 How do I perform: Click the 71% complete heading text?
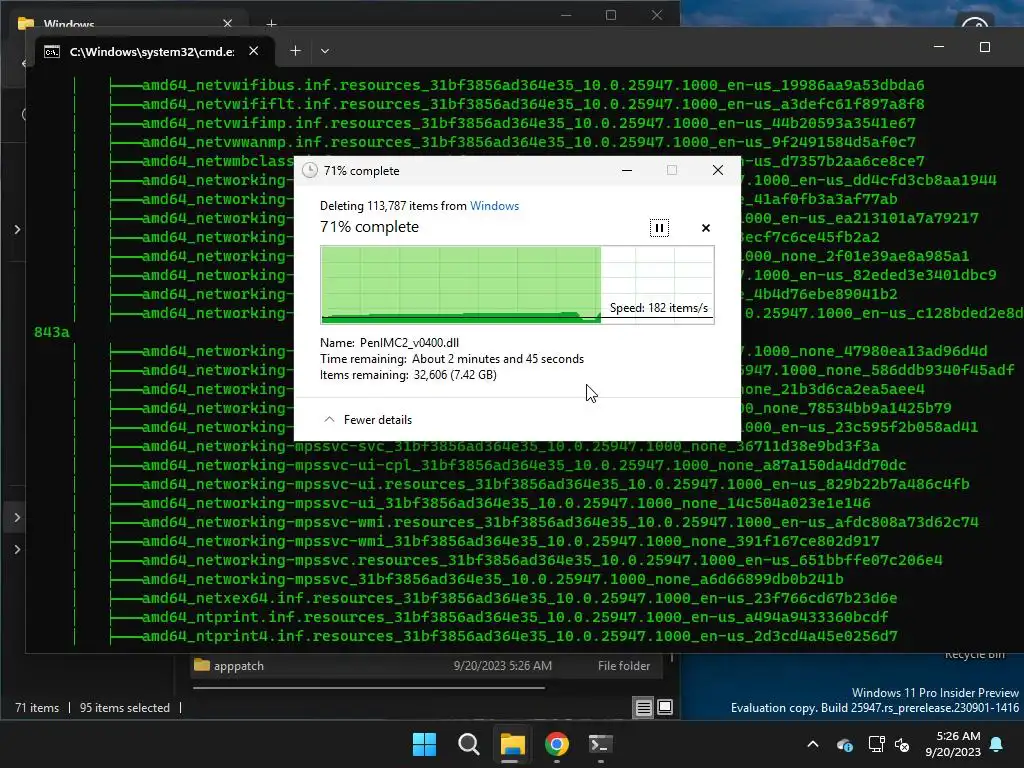point(369,227)
